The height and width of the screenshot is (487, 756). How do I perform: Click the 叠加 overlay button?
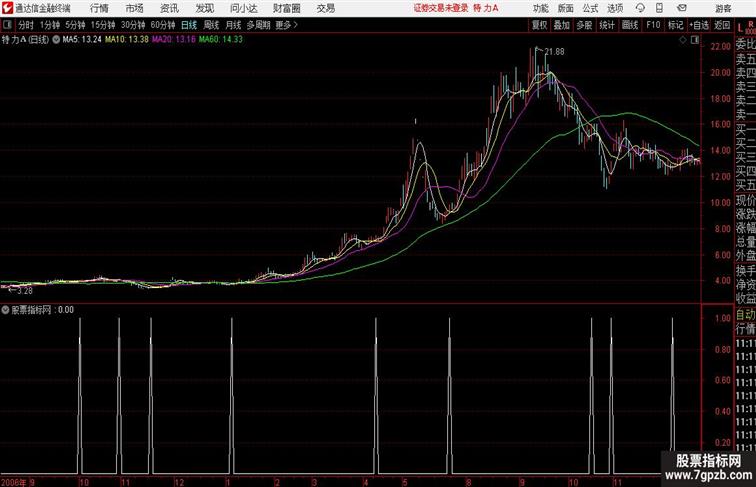[x=562, y=25]
